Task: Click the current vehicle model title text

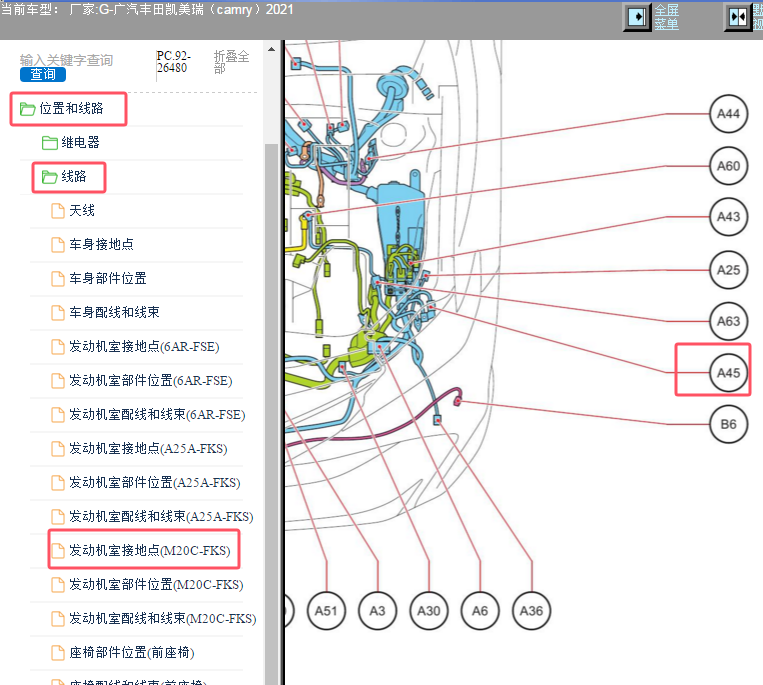Action: [147, 10]
